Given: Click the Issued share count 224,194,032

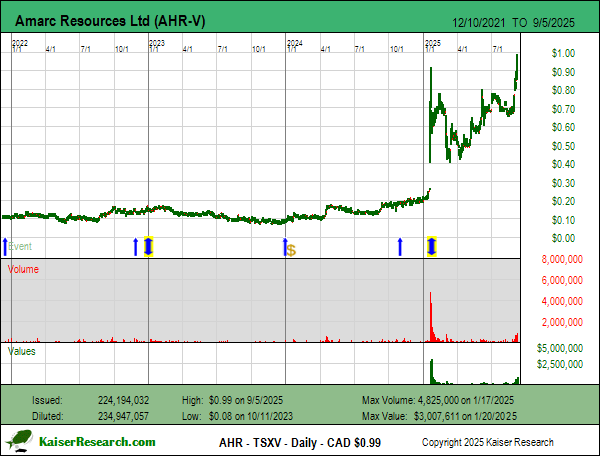Looking at the screenshot, I should (123, 401).
